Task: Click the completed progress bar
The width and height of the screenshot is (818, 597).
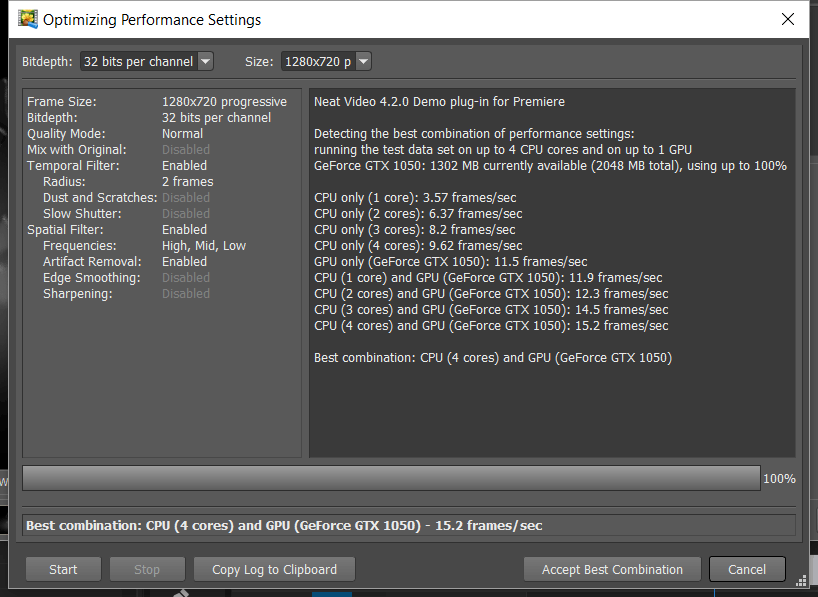Action: point(391,478)
